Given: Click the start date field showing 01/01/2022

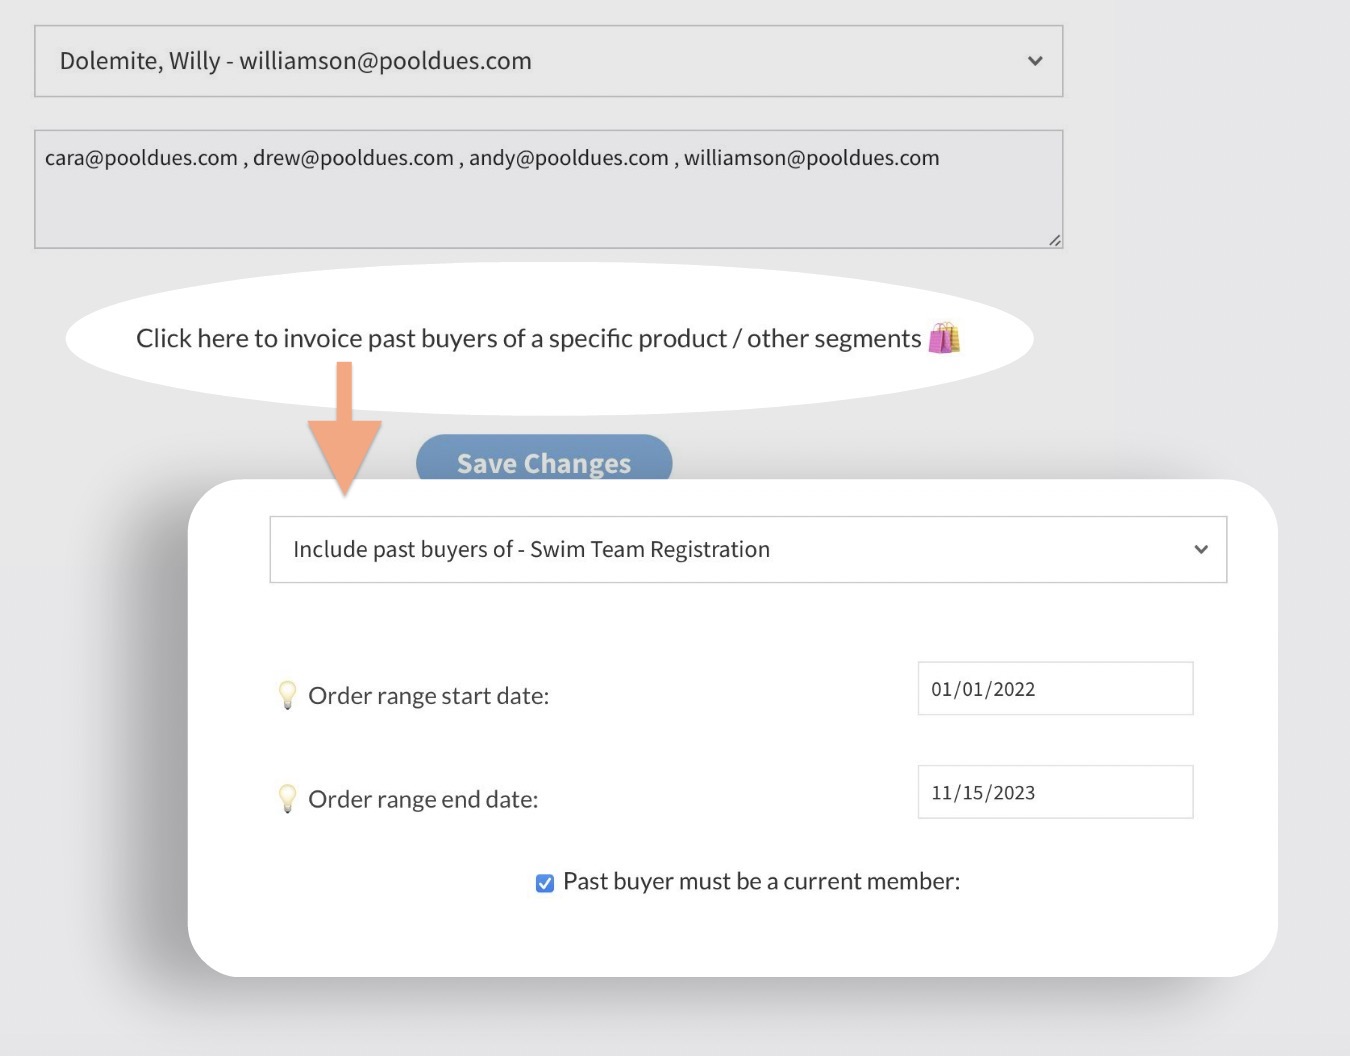Looking at the screenshot, I should (x=1055, y=689).
